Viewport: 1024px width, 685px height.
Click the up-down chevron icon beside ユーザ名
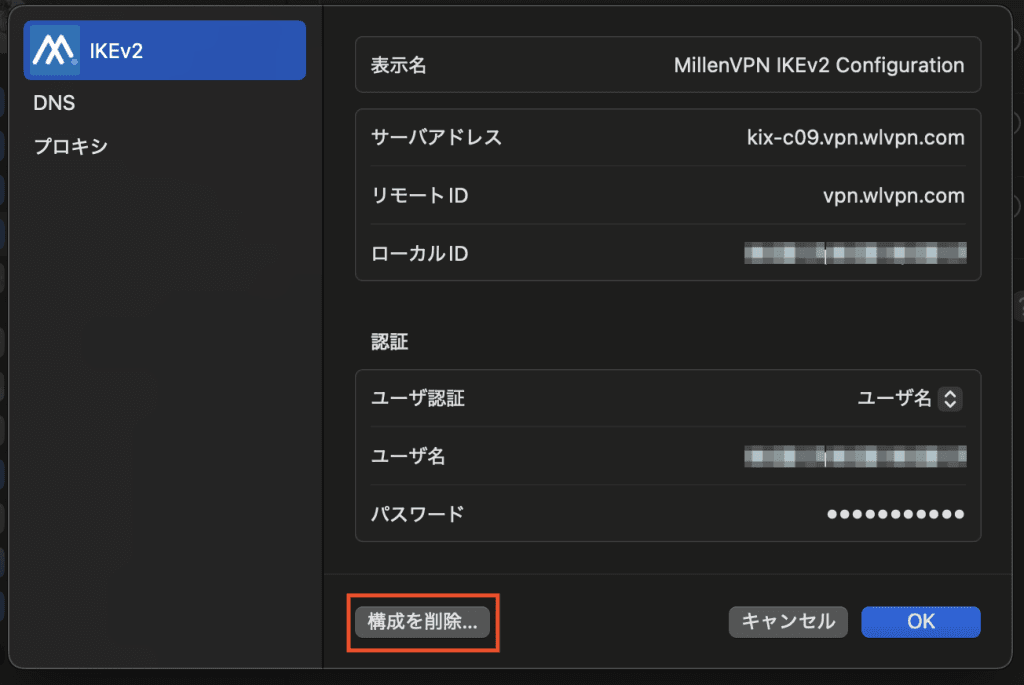[x=951, y=399]
